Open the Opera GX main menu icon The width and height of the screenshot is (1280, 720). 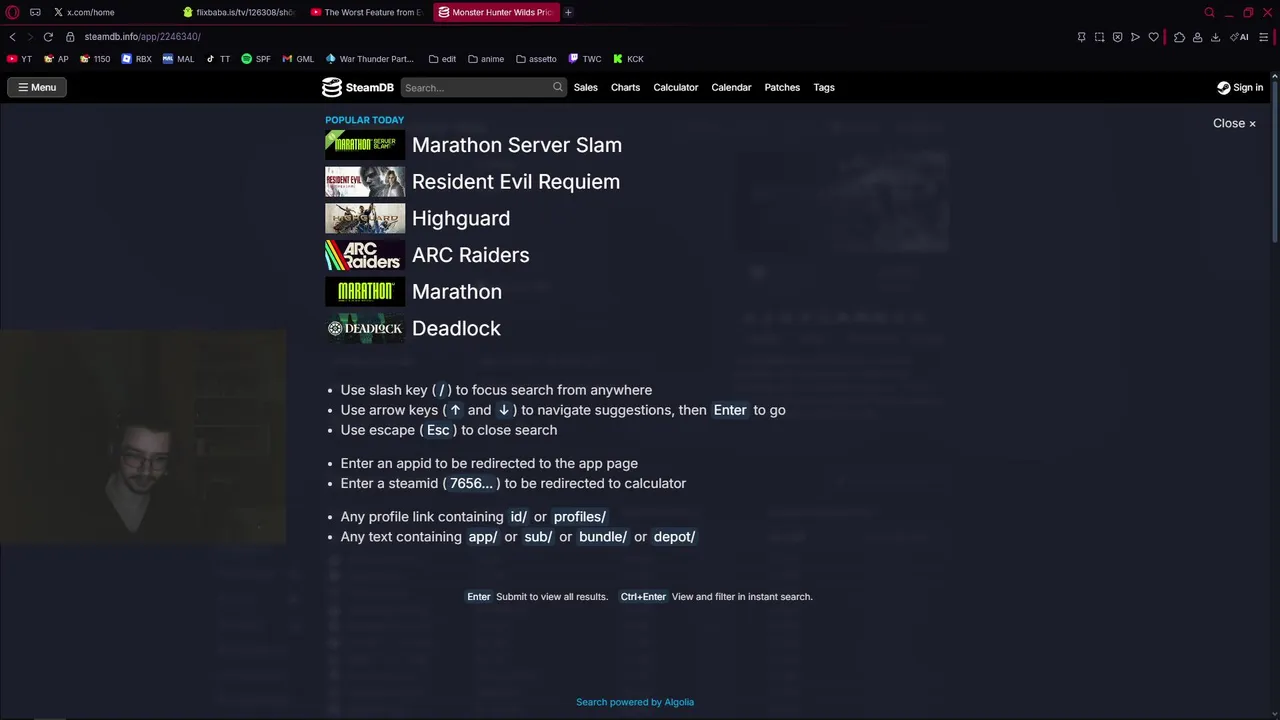tap(12, 12)
